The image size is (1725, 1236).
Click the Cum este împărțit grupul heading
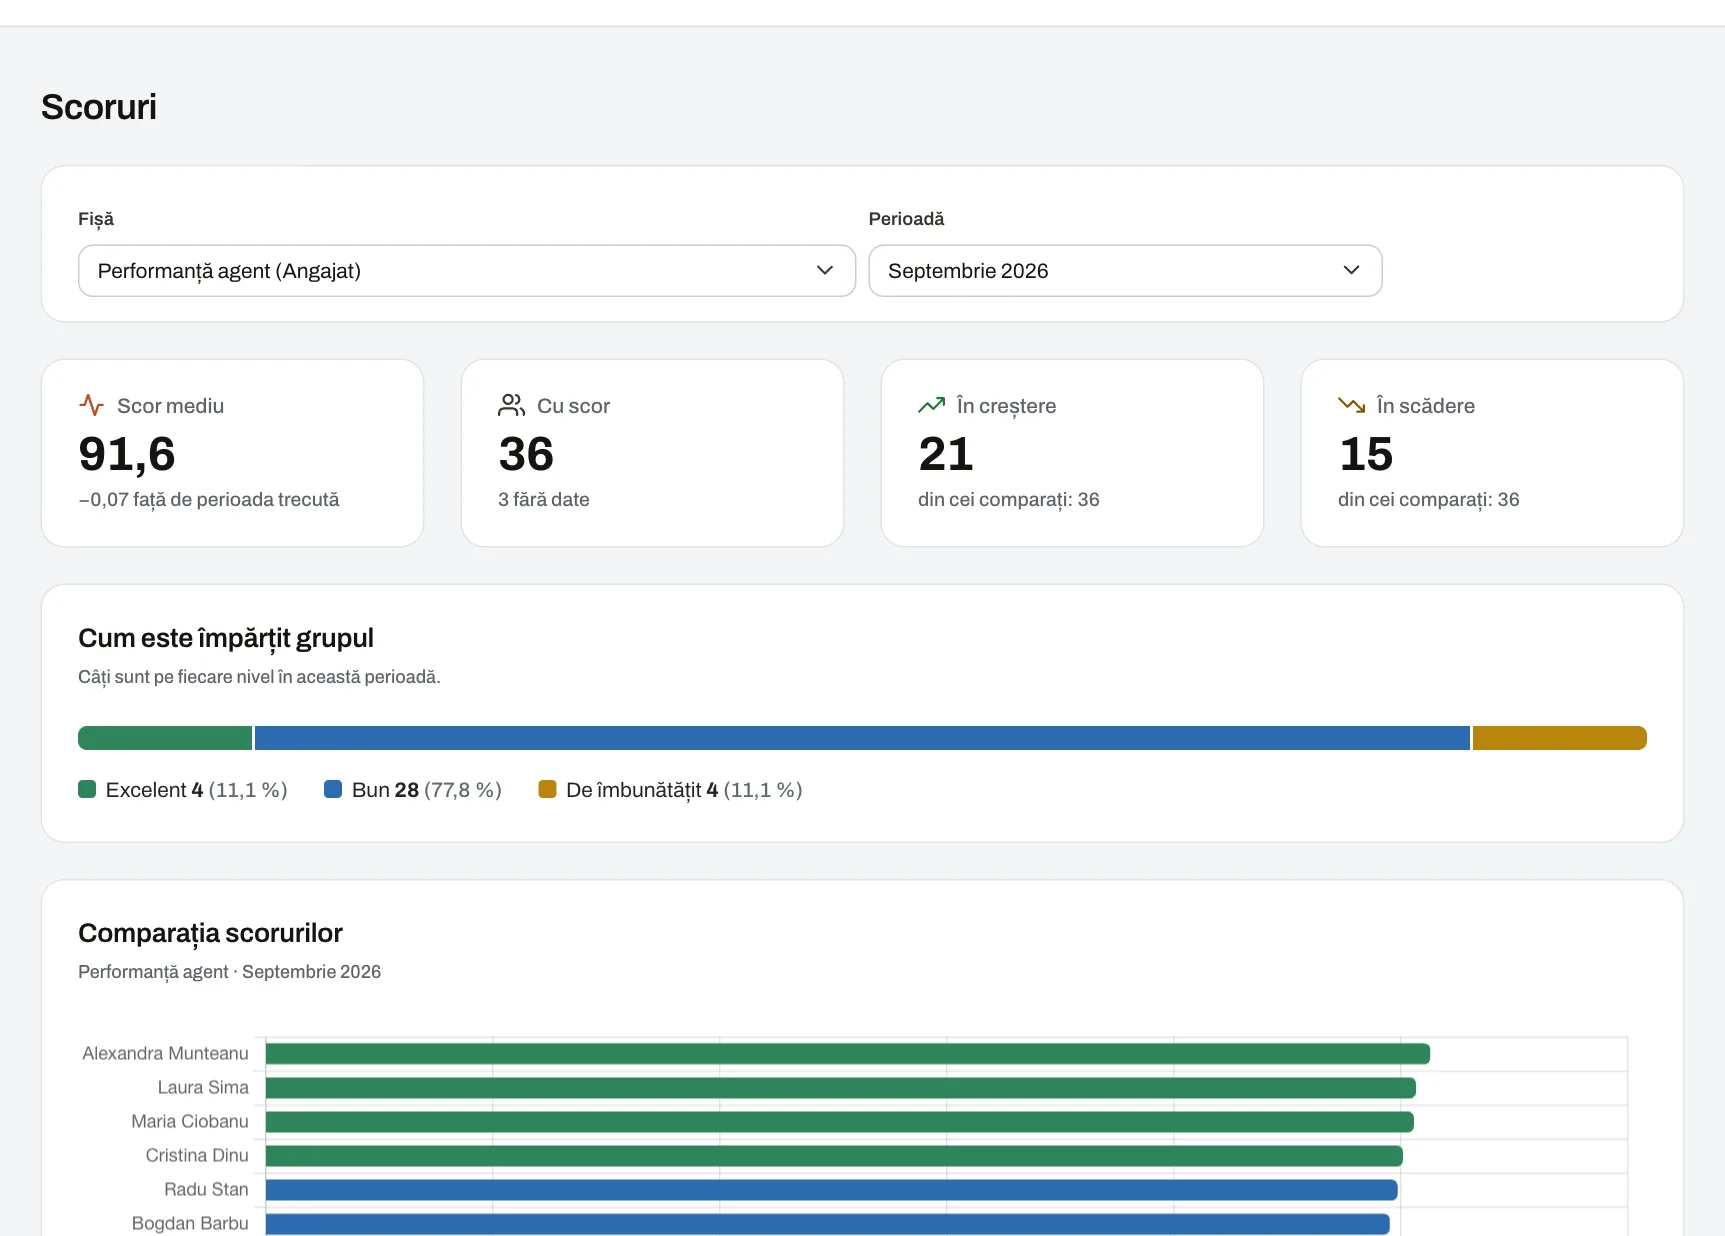(x=226, y=638)
